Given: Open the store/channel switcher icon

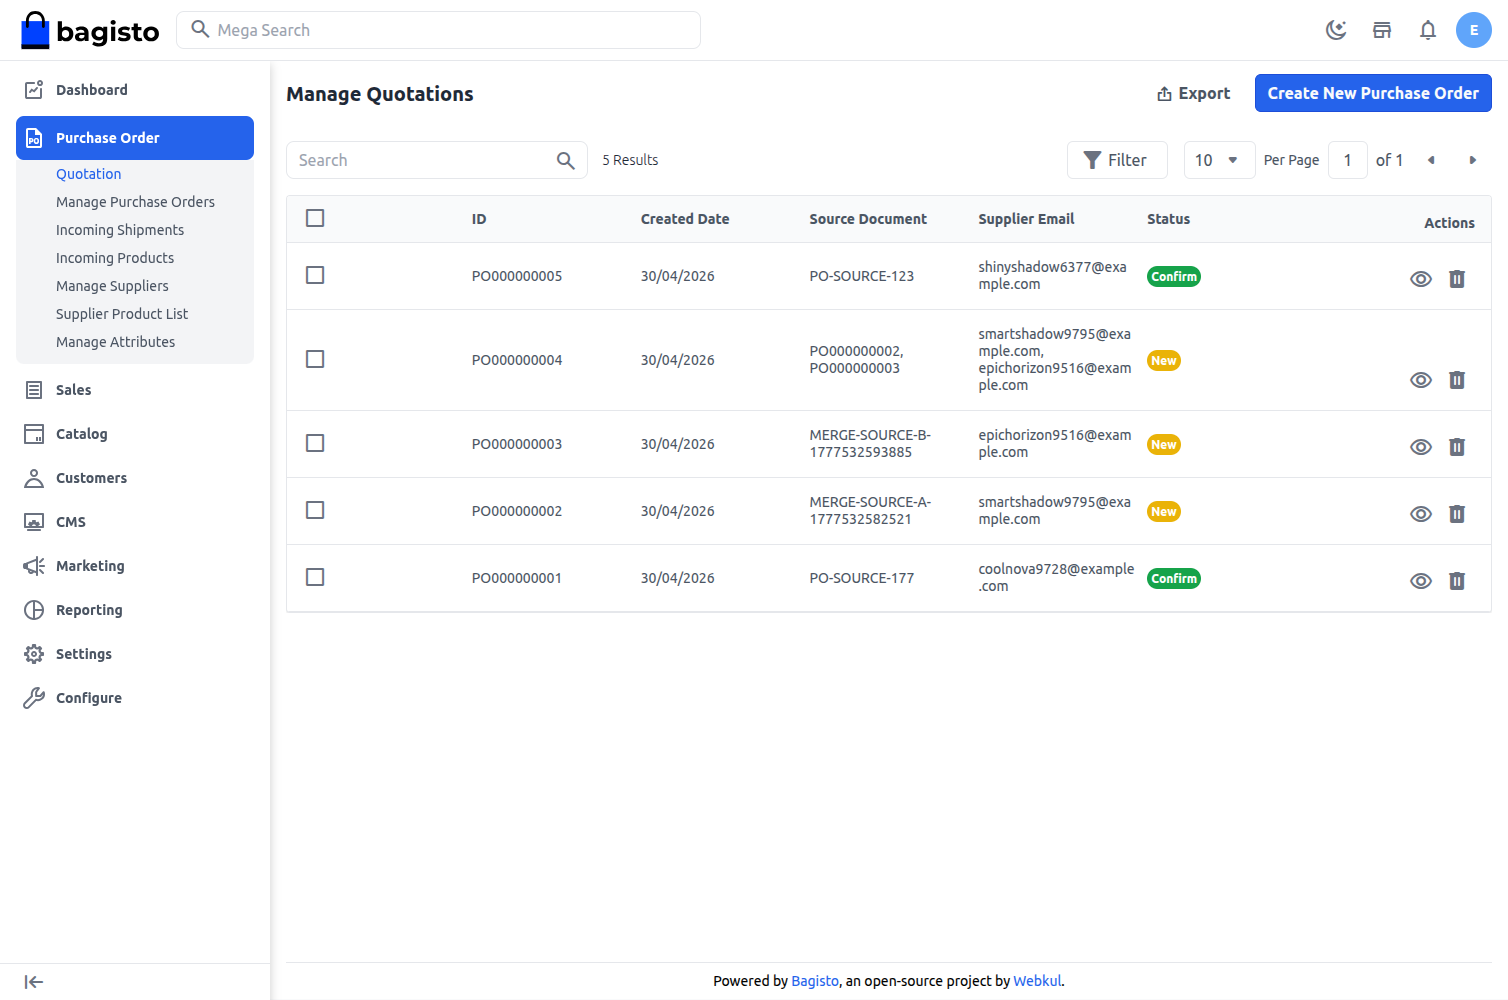Looking at the screenshot, I should click(1382, 30).
